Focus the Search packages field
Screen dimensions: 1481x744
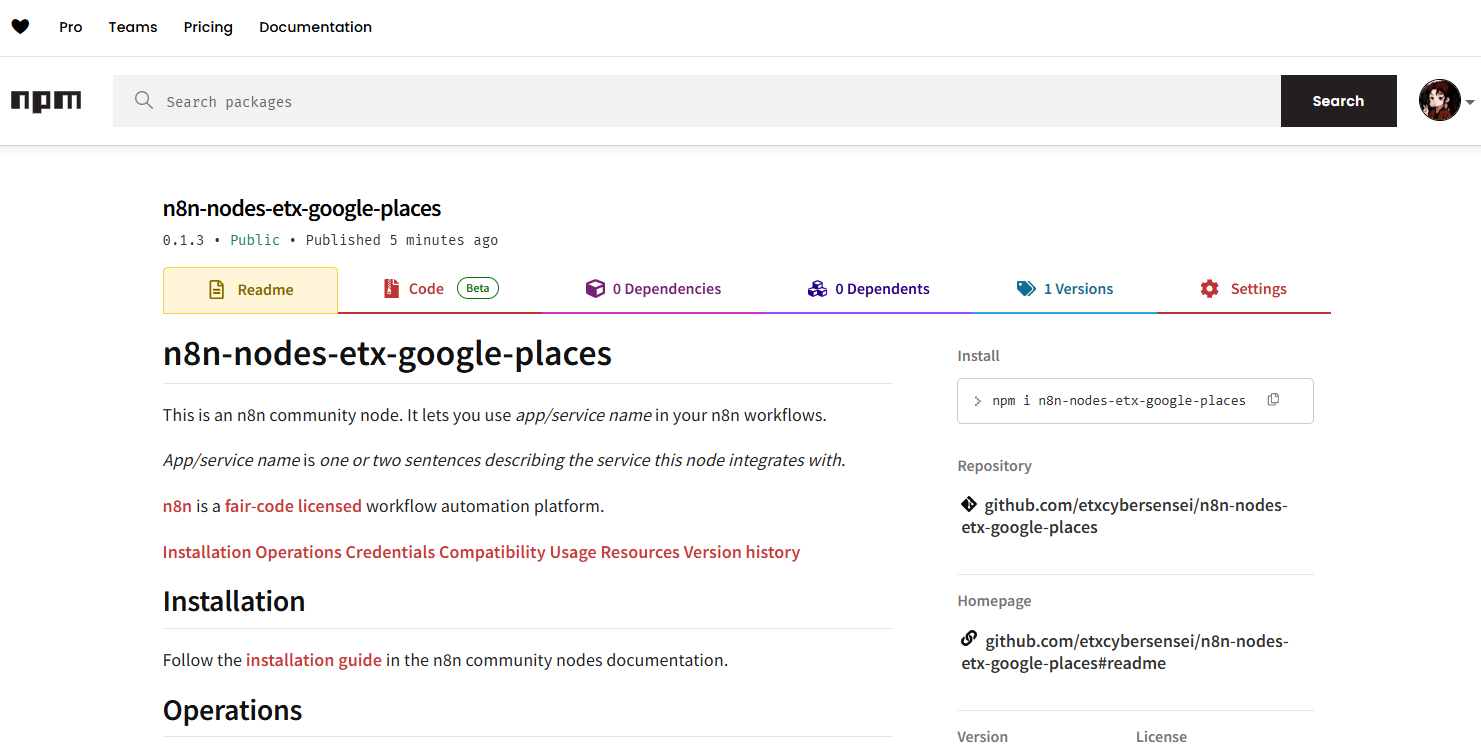click(x=696, y=101)
